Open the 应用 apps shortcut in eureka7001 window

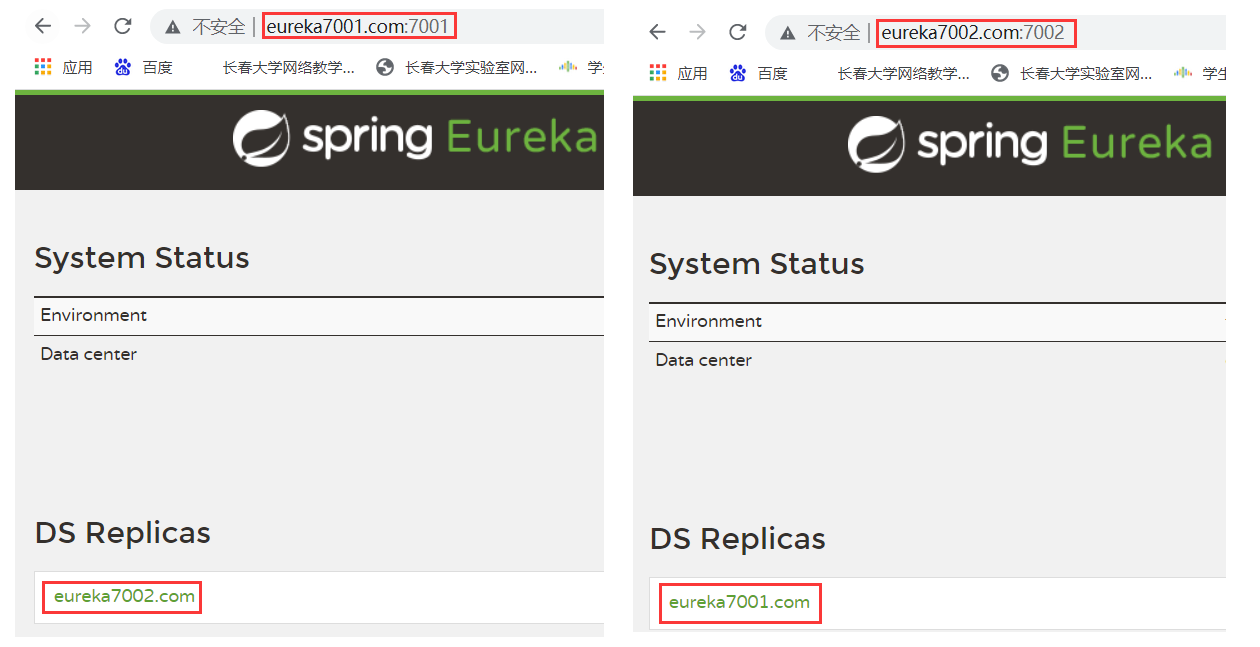[63, 67]
